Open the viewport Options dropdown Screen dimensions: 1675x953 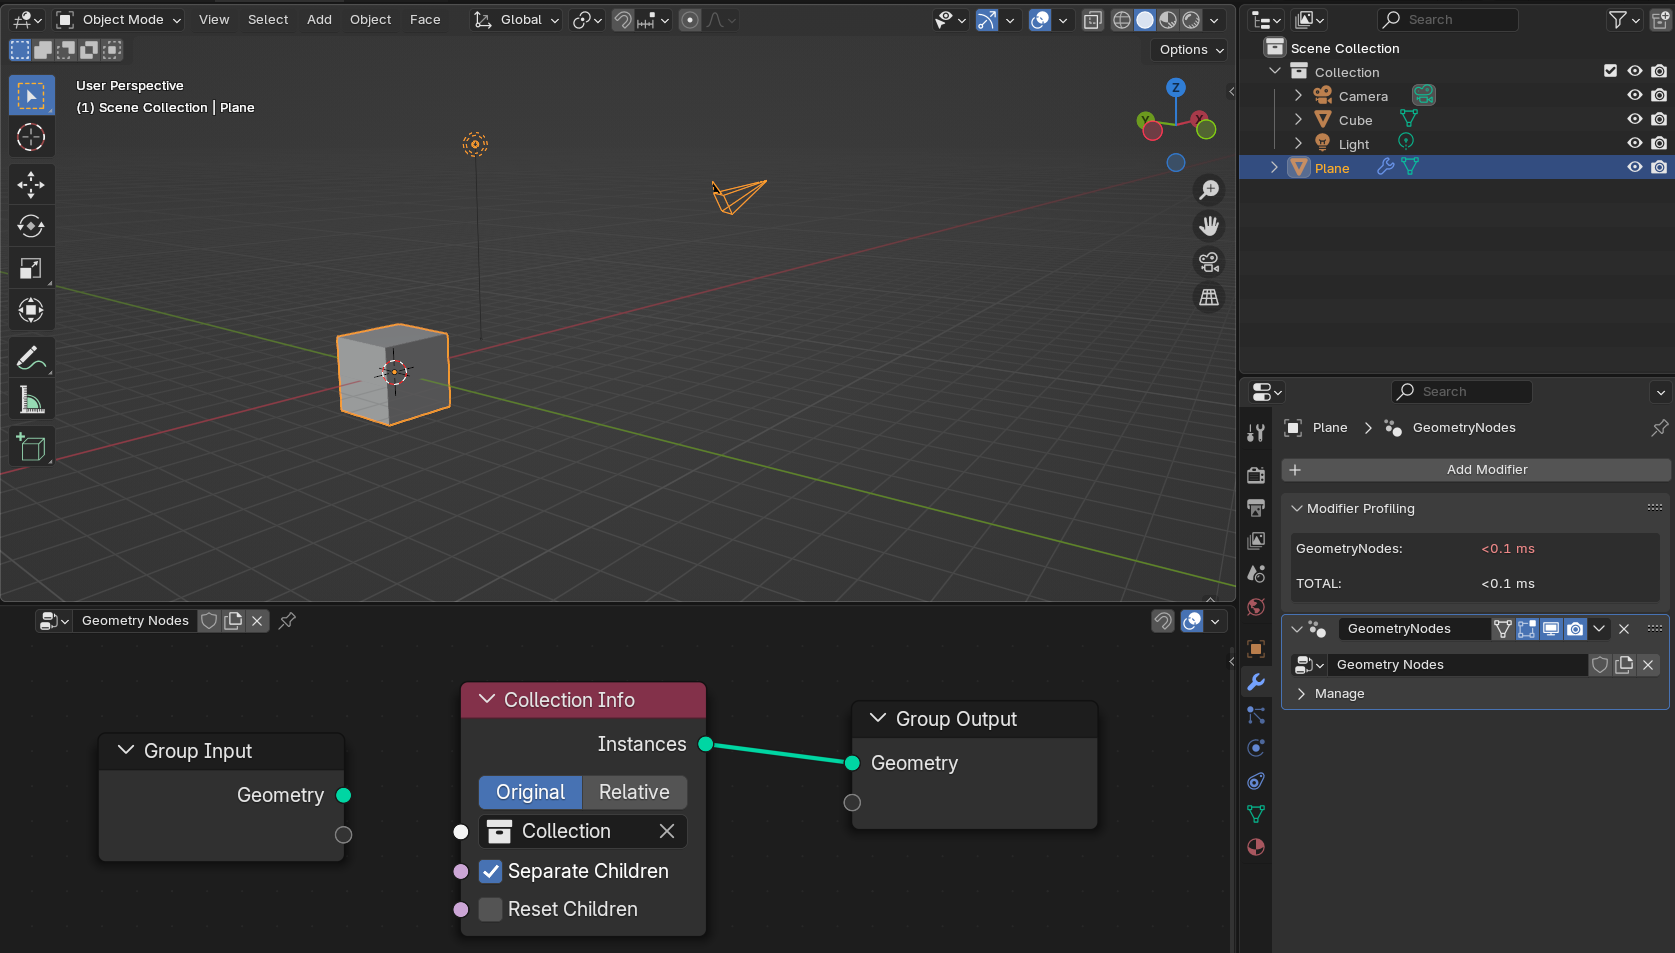pyautogui.click(x=1191, y=50)
